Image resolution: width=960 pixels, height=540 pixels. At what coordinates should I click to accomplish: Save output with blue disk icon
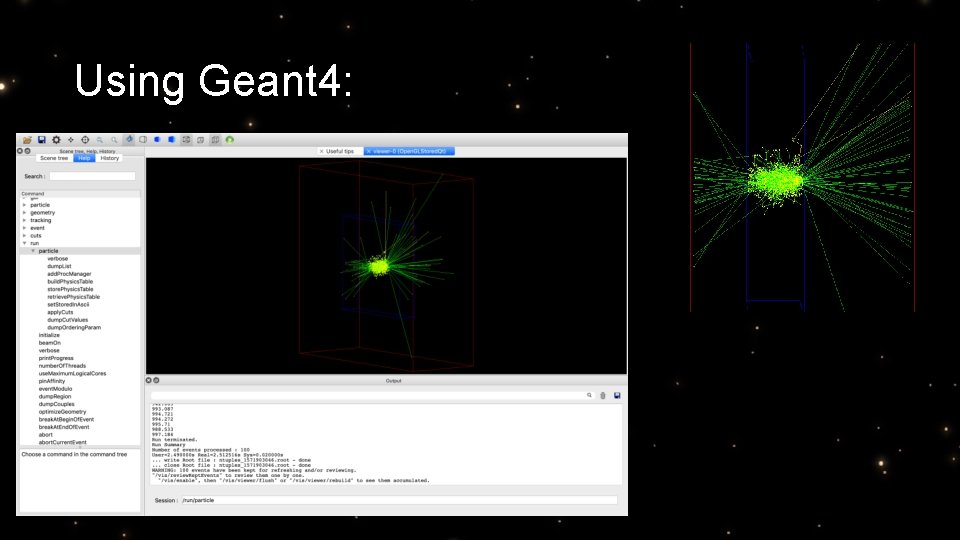click(617, 396)
